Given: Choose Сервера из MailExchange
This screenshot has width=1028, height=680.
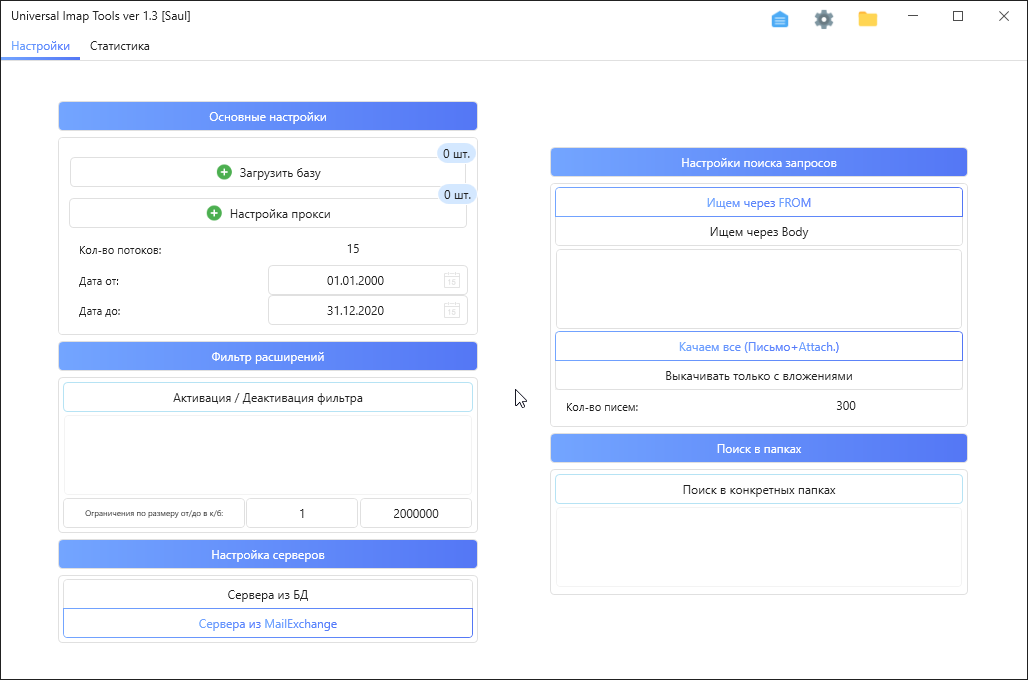Looking at the screenshot, I should tap(267, 624).
